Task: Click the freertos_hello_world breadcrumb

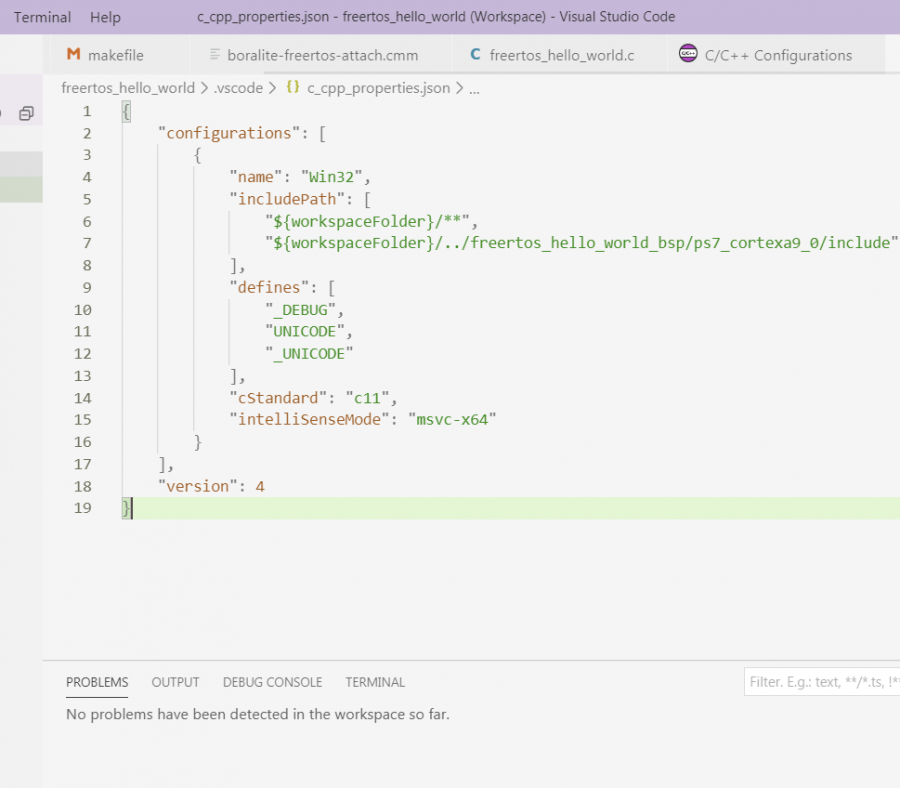Action: tap(128, 88)
